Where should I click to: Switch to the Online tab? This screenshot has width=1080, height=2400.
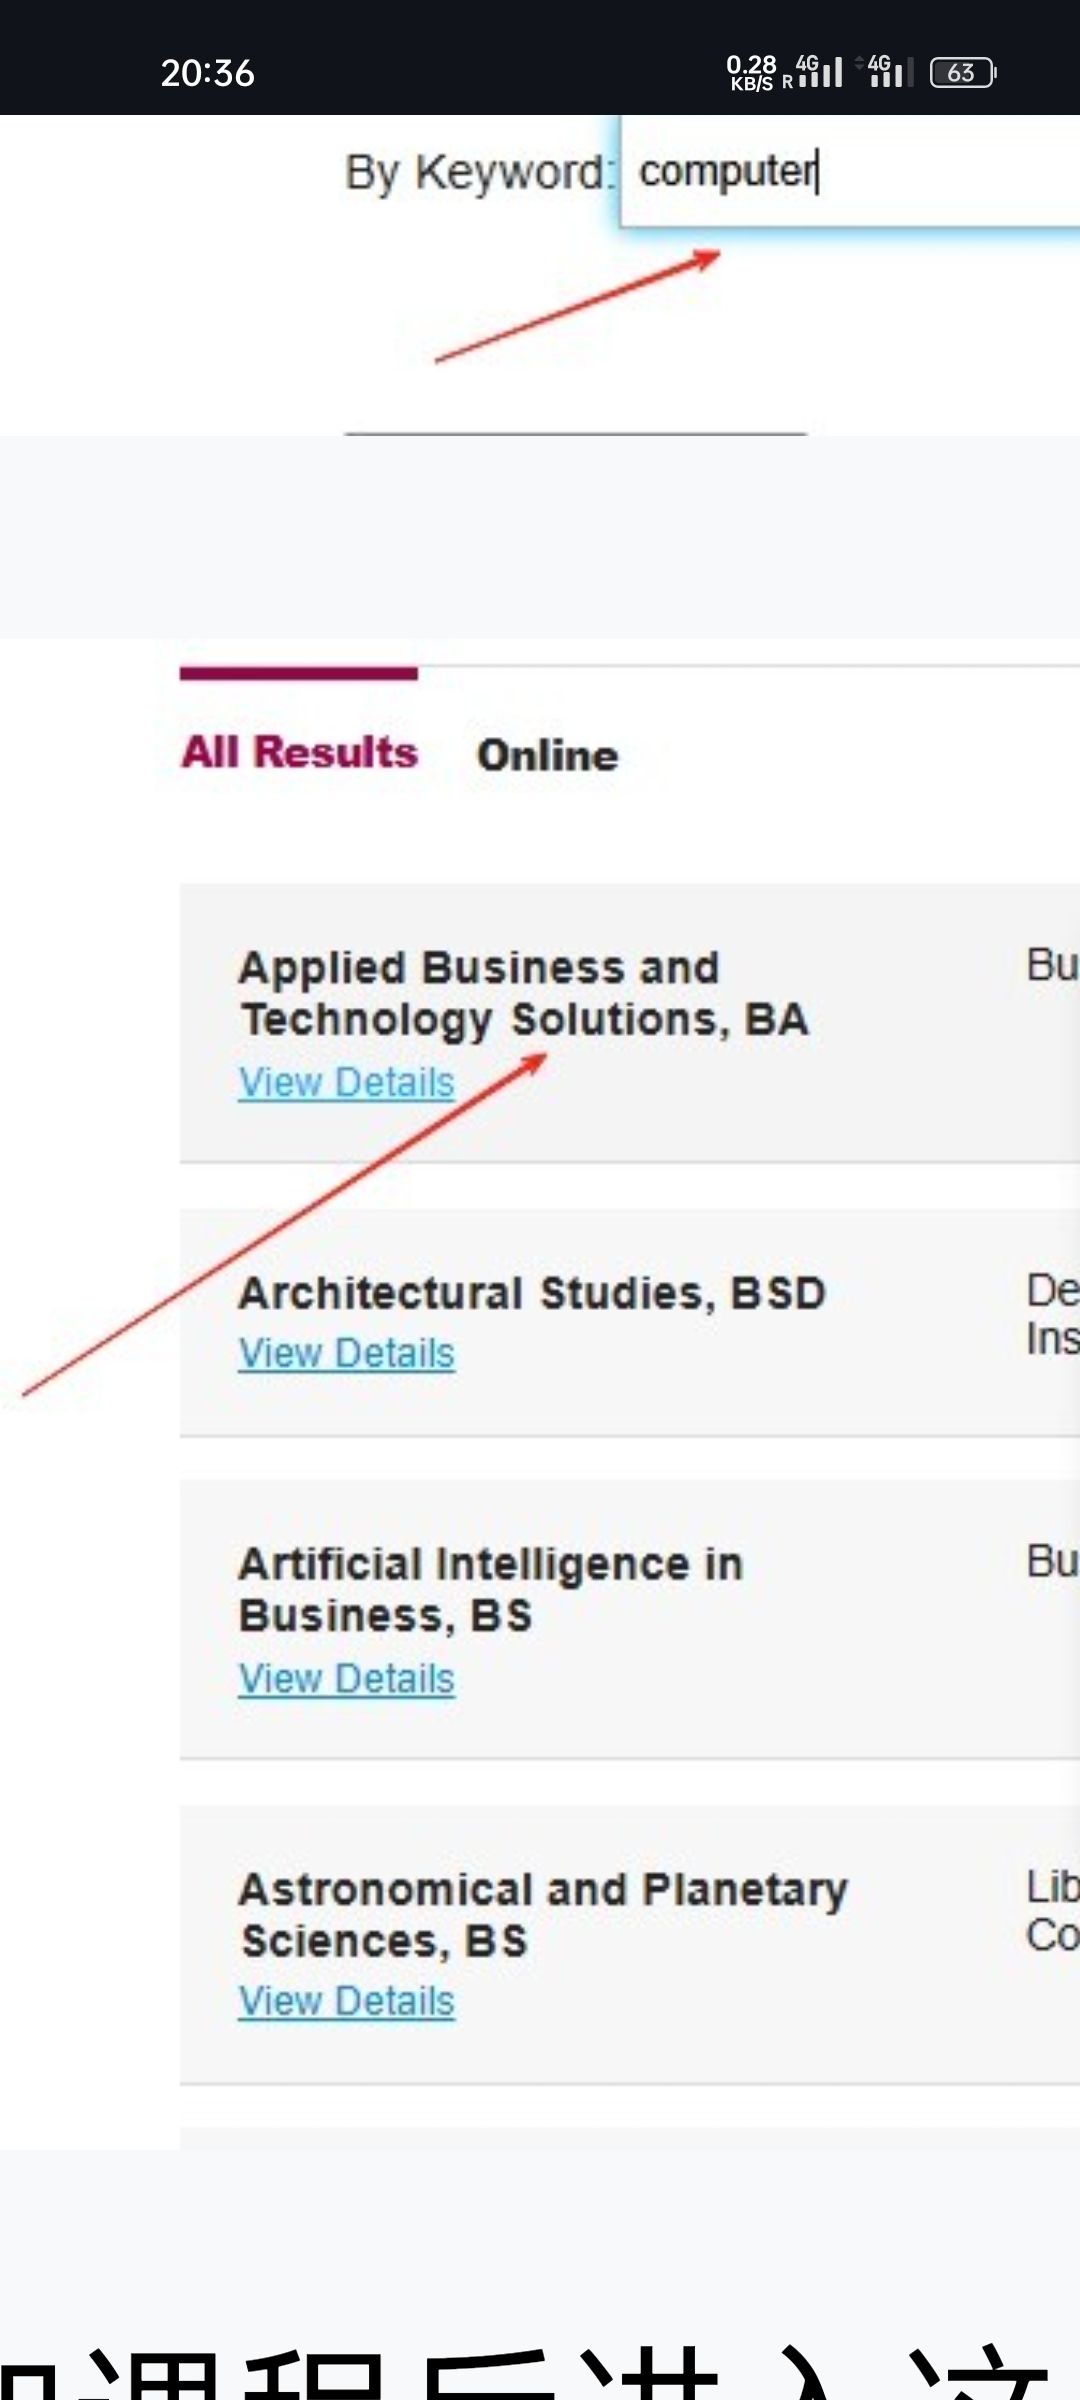click(547, 755)
